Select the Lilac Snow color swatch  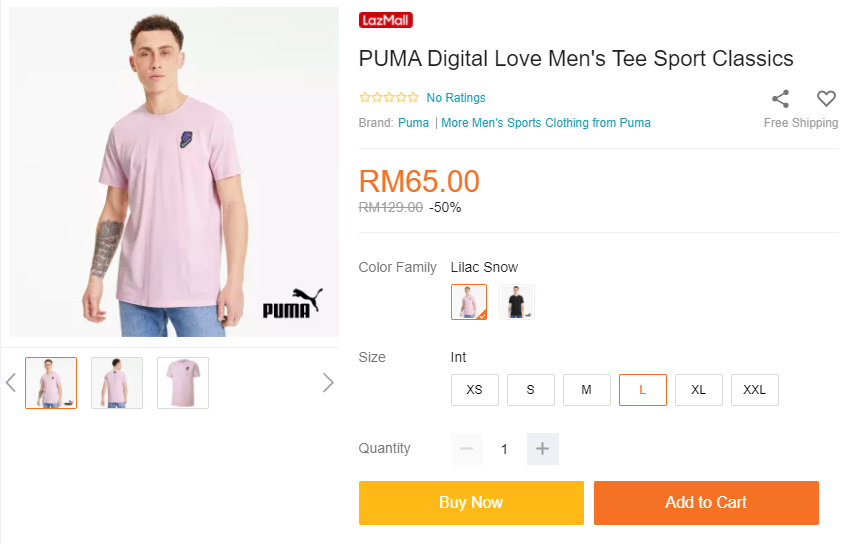pos(468,302)
